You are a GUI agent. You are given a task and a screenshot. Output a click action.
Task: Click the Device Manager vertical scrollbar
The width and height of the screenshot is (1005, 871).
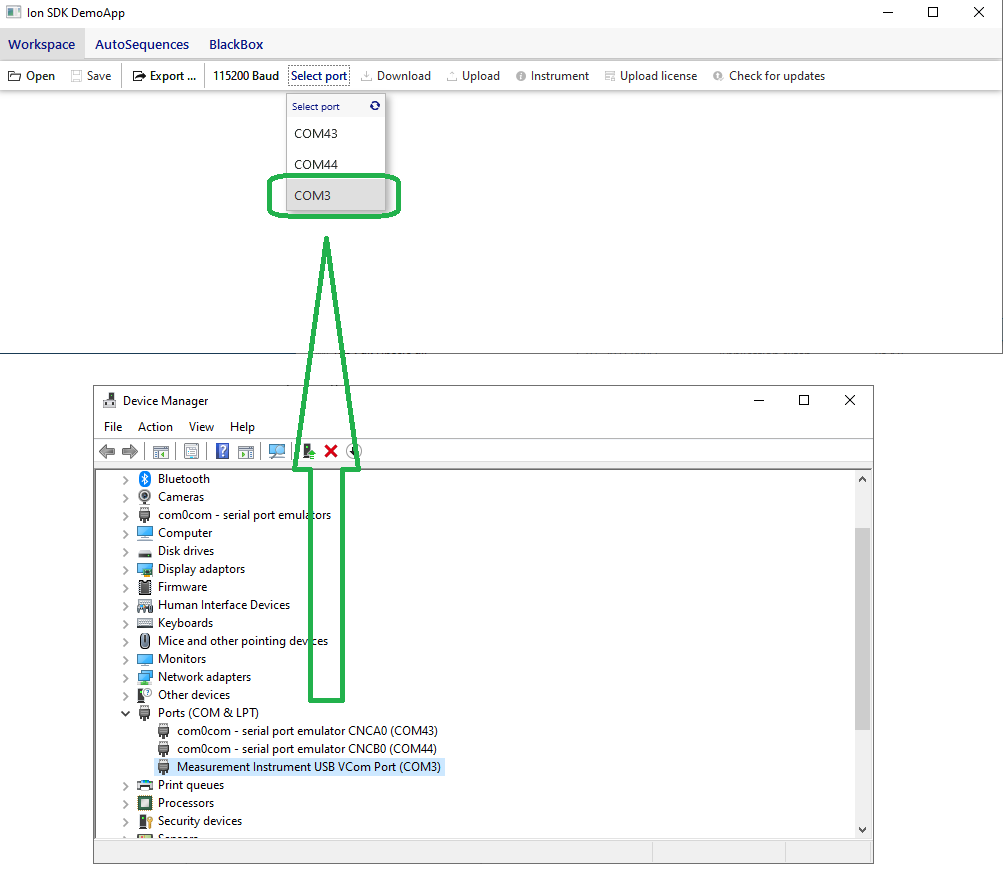coord(862,630)
